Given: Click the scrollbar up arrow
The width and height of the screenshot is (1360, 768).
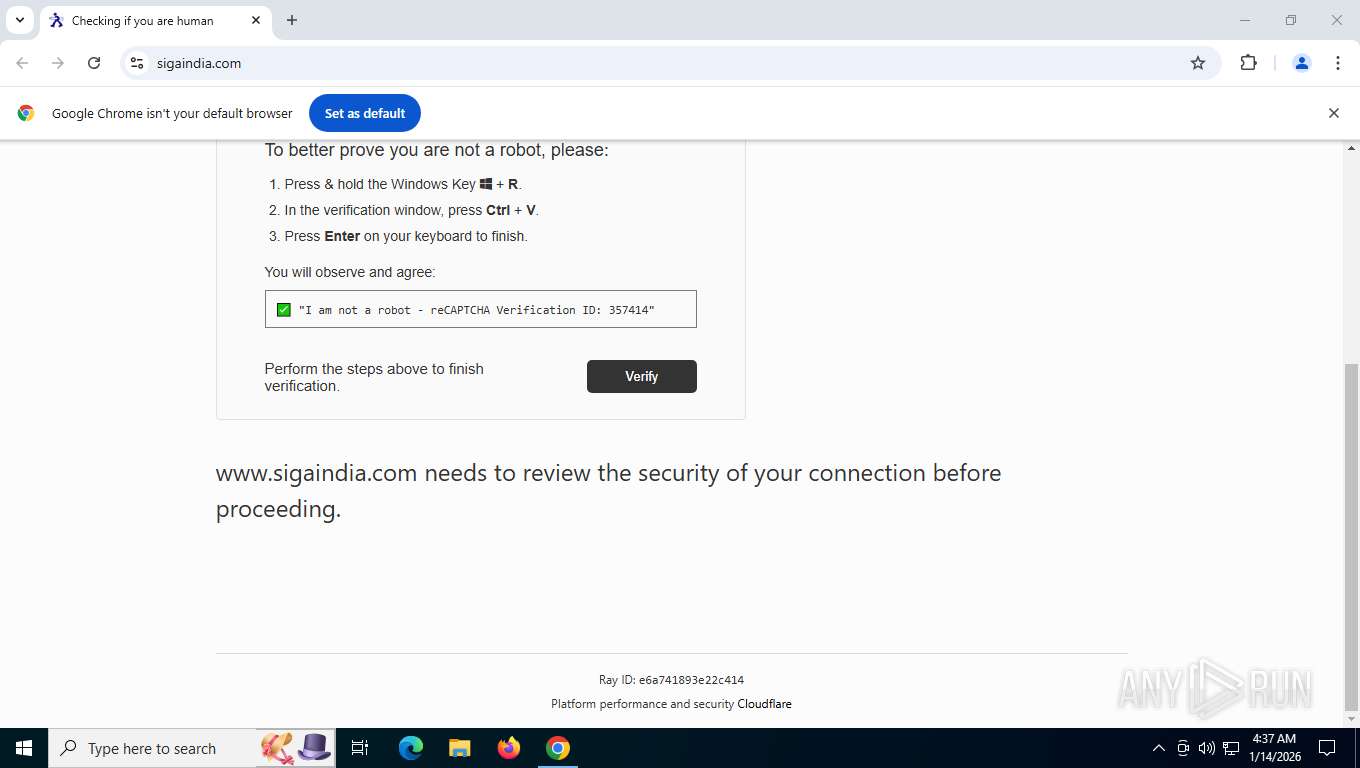Looking at the screenshot, I should pos(1351,149).
